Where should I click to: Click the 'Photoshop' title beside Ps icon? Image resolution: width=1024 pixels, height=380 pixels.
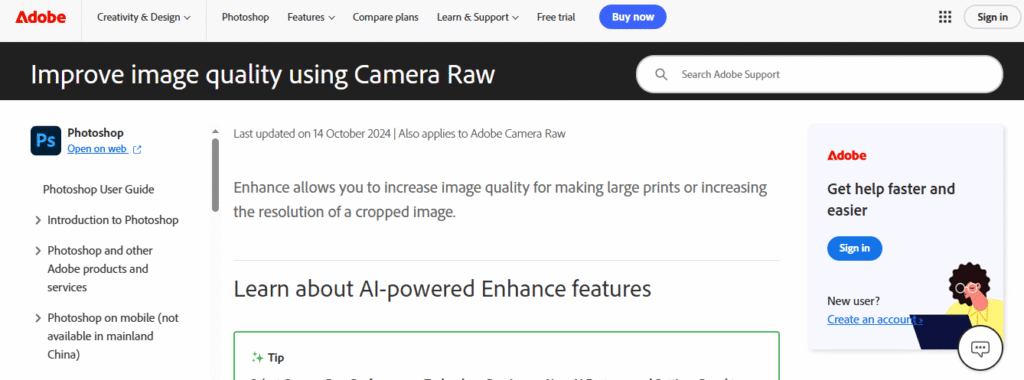point(95,133)
